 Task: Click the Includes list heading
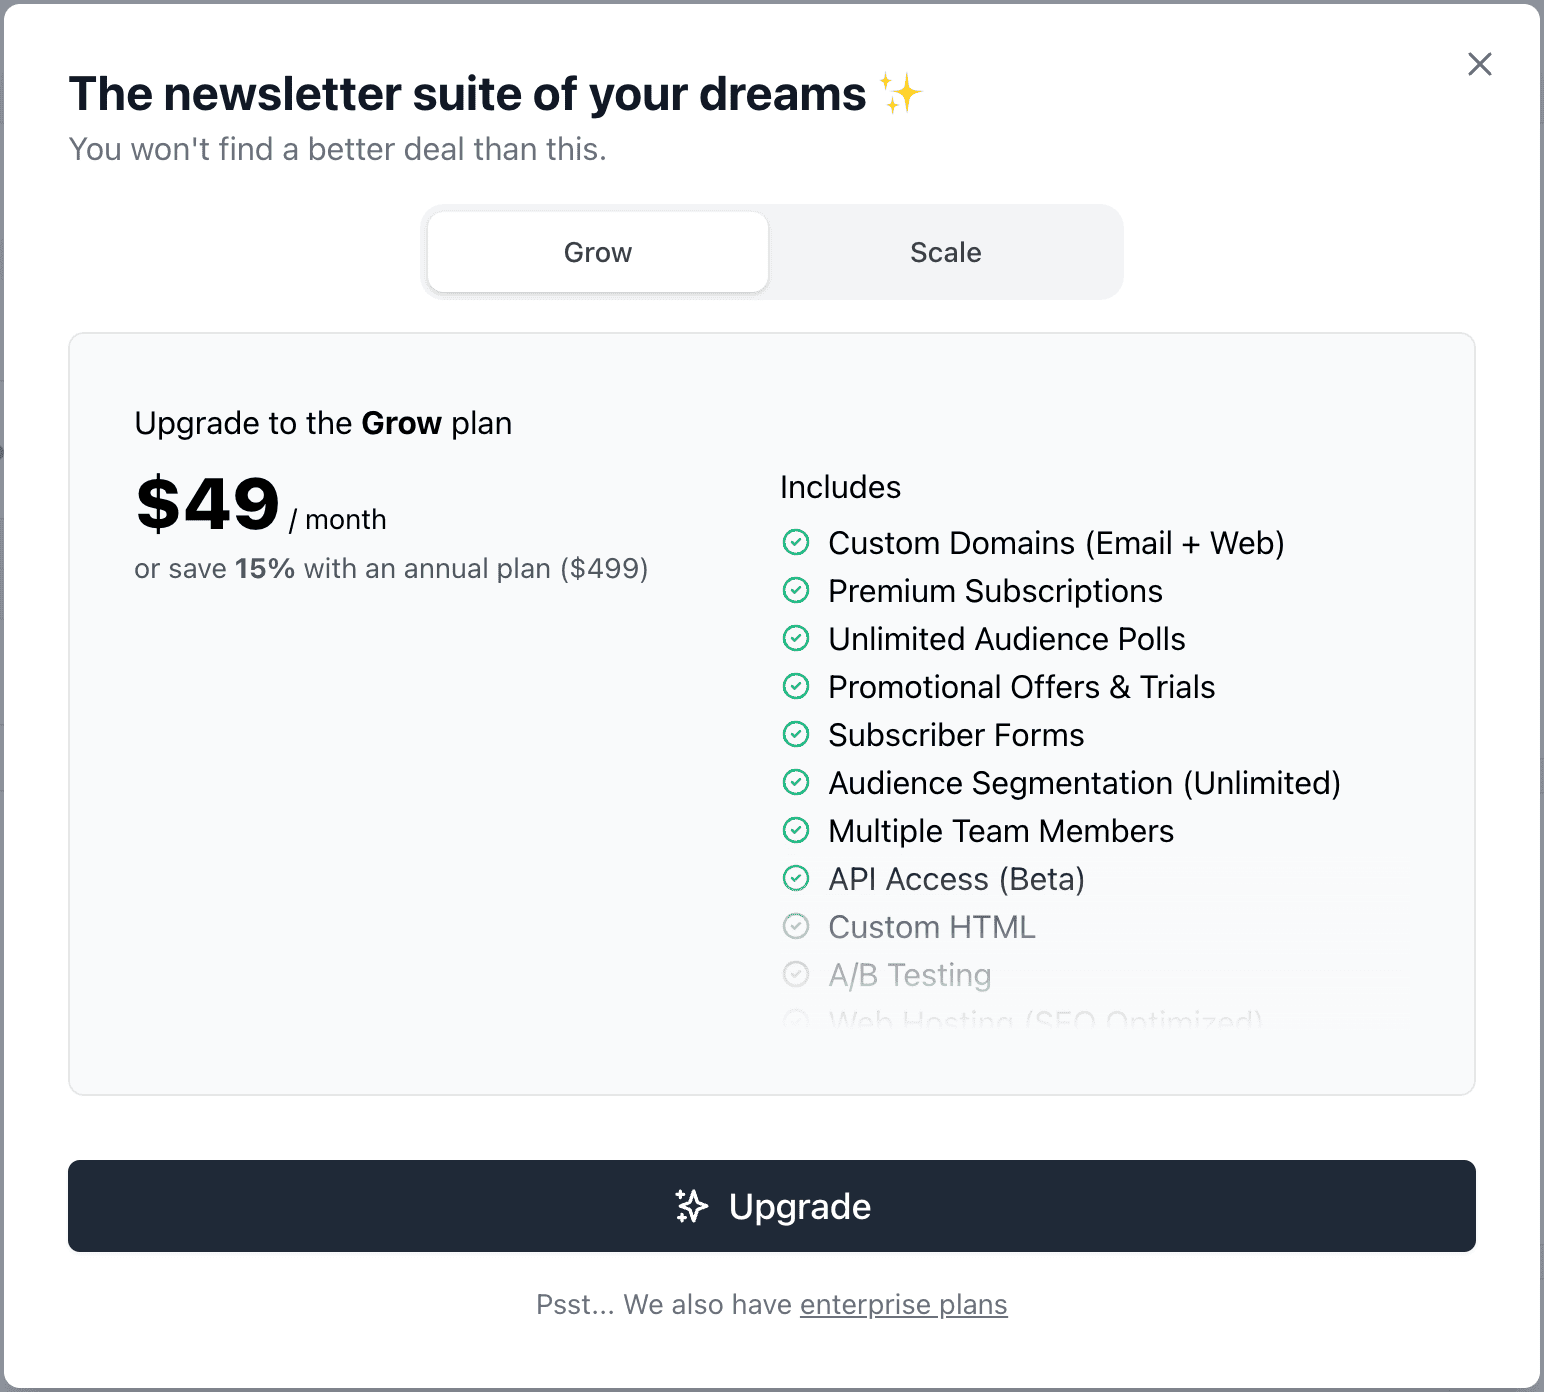click(x=840, y=487)
